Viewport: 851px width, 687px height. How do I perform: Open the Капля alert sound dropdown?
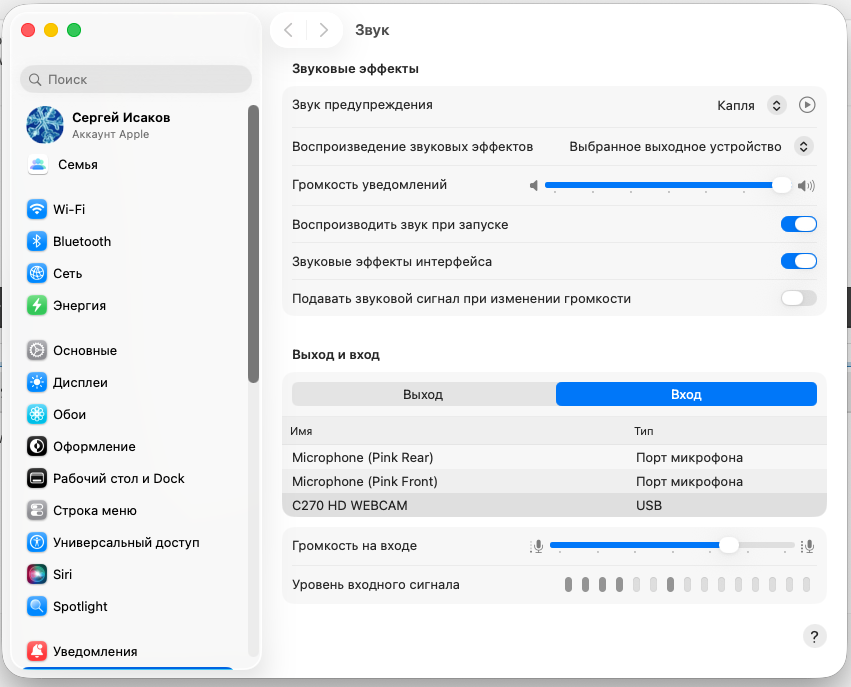[777, 105]
